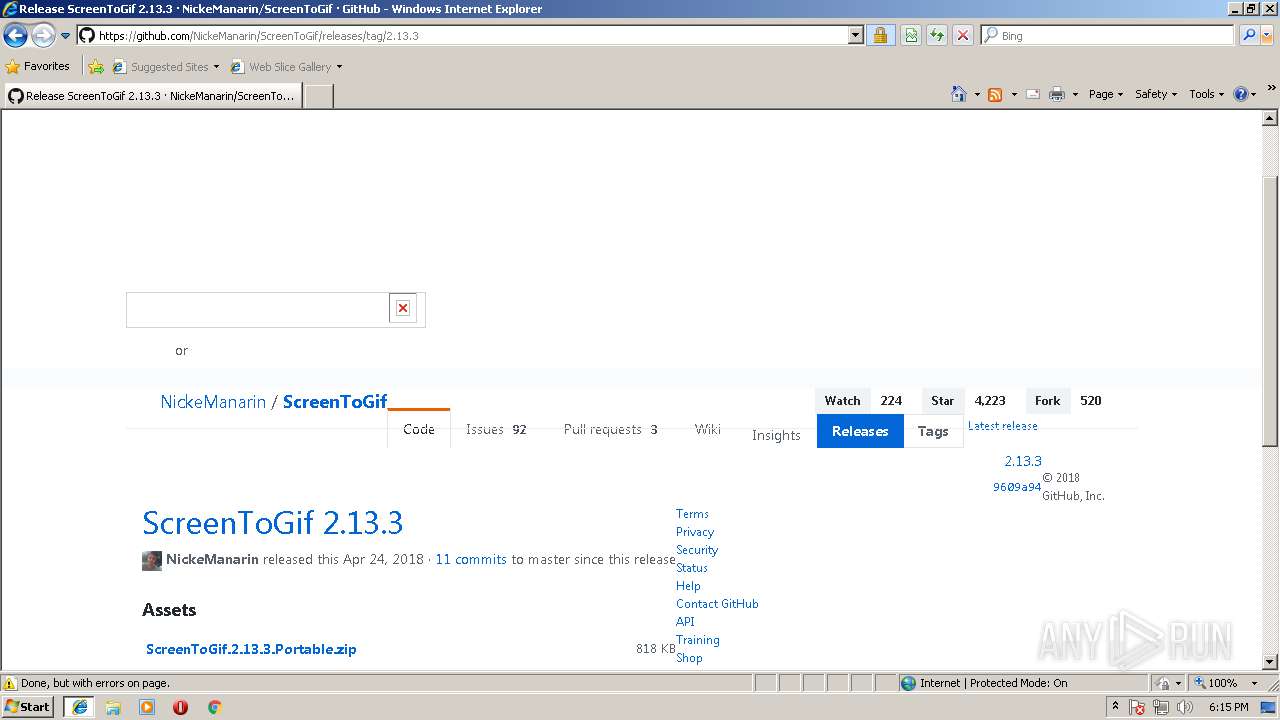1280x720 pixels.
Task: Open the Safety menu
Action: click(1156, 94)
